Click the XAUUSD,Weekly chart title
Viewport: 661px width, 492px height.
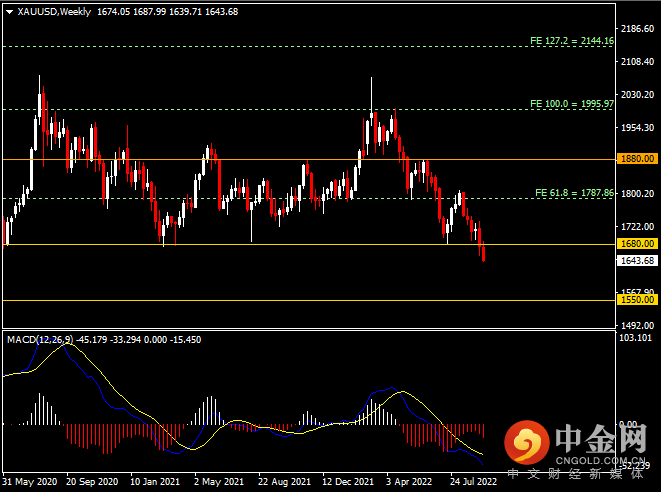point(54,12)
